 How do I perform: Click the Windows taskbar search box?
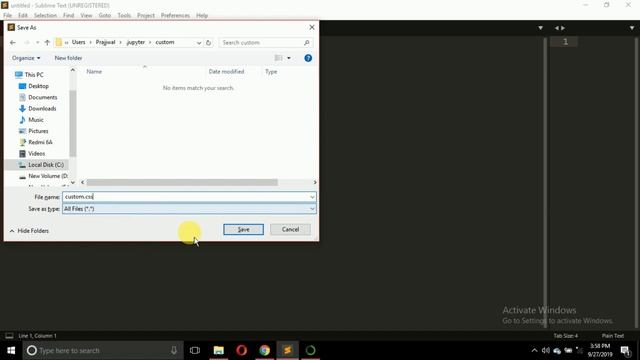pos(103,350)
